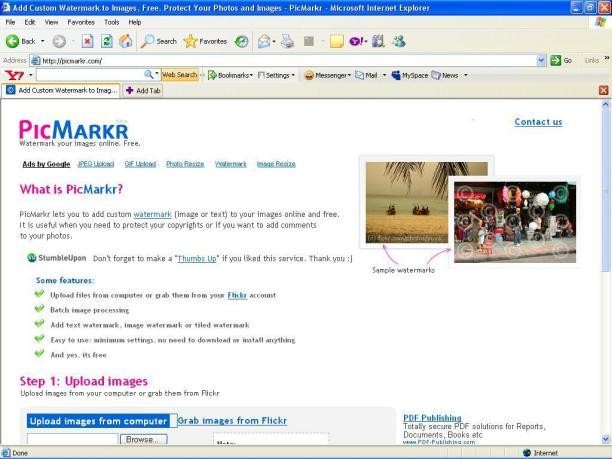Expand the Links toolbar chevron
612x459 pixels.
[x=607, y=58]
